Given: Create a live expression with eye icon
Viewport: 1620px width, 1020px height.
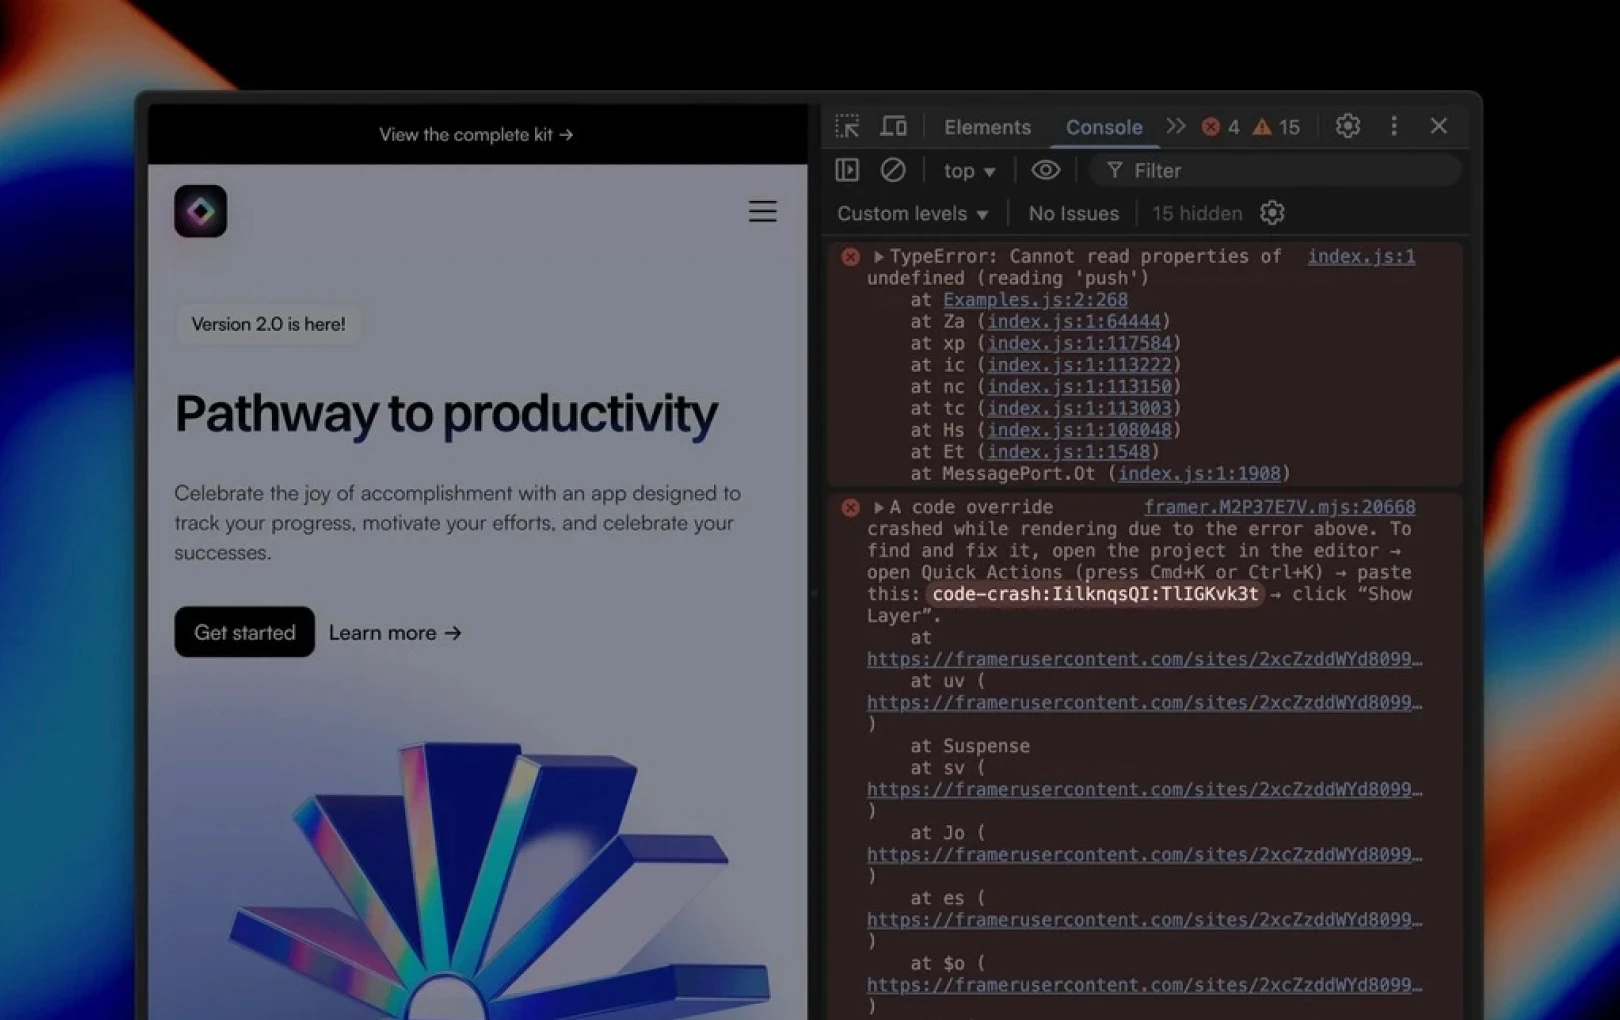Looking at the screenshot, I should [x=1046, y=170].
